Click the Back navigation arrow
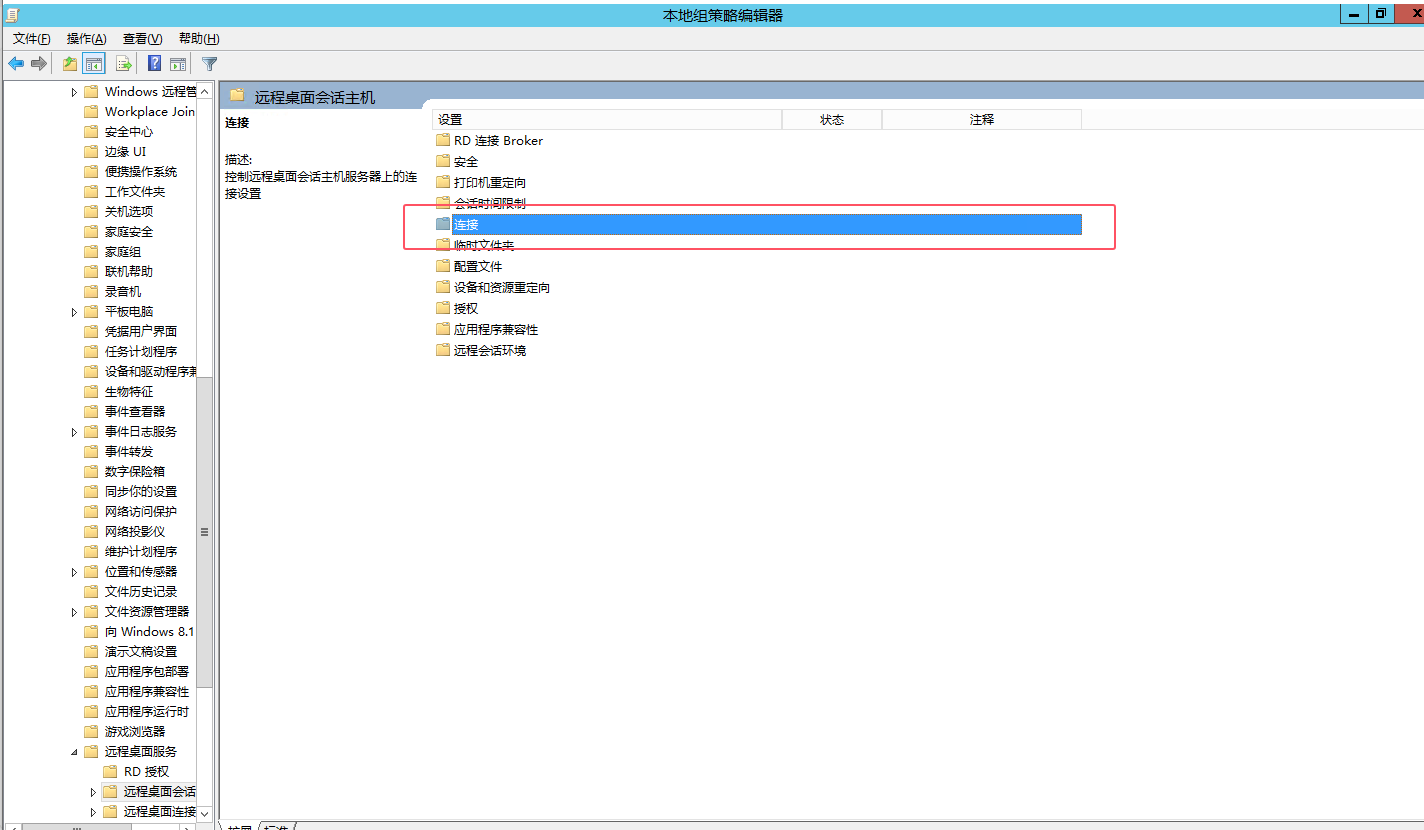This screenshot has width=1424, height=830. point(16,63)
